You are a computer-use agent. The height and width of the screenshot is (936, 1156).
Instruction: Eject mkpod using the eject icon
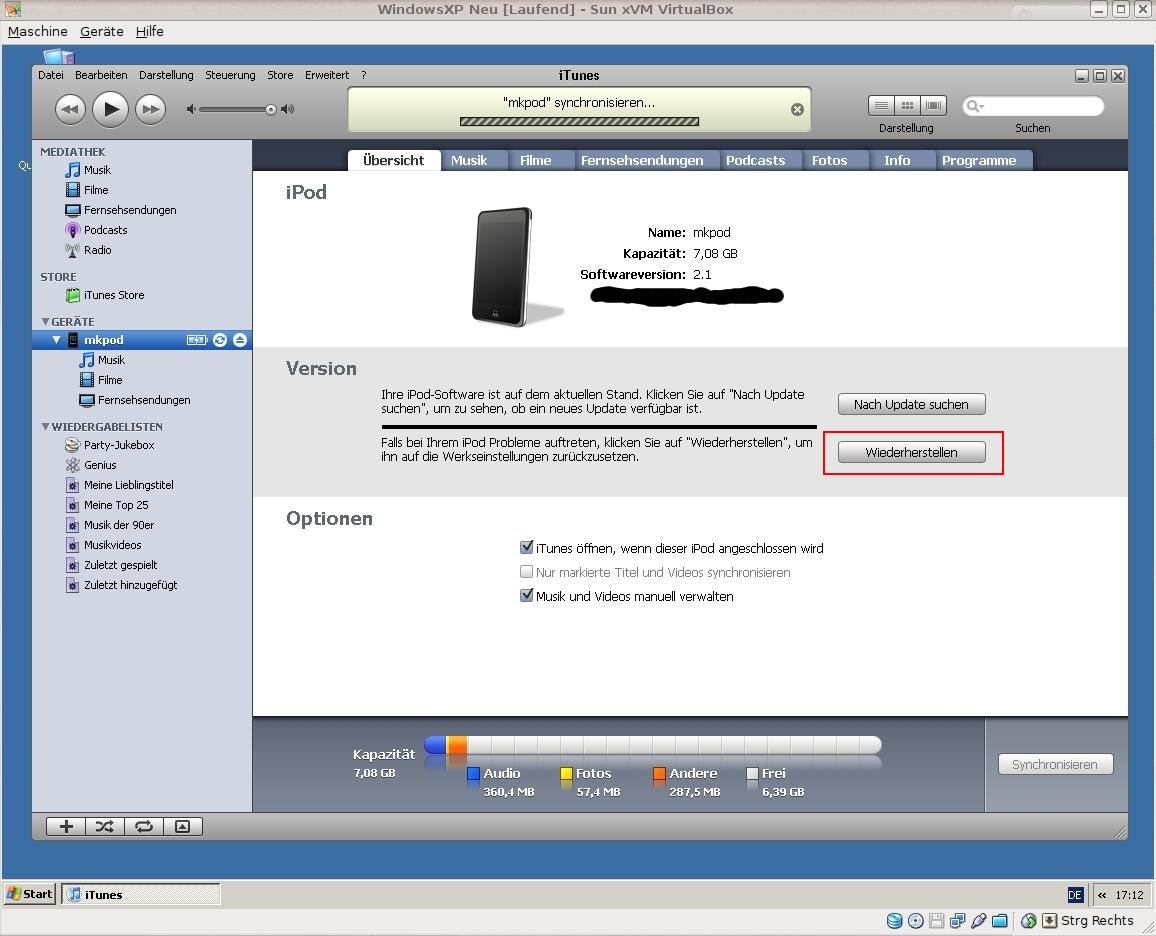click(240, 340)
